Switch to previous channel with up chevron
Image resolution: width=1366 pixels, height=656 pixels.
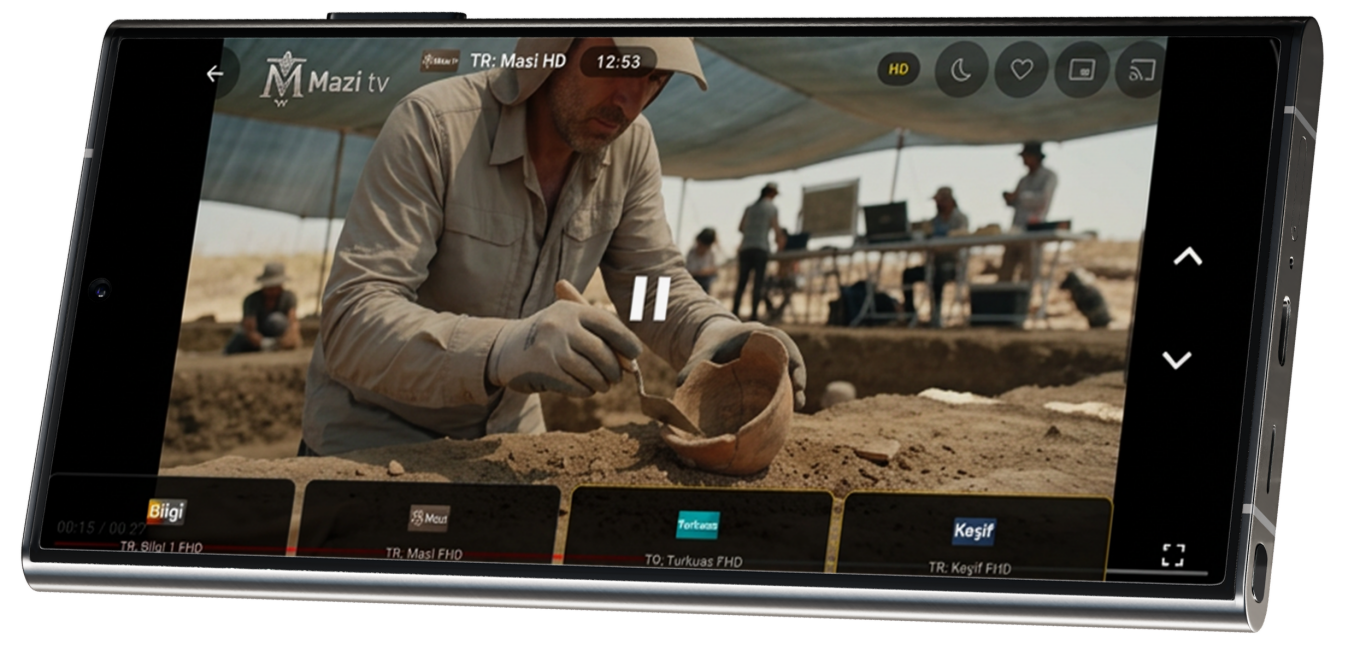(1187, 256)
